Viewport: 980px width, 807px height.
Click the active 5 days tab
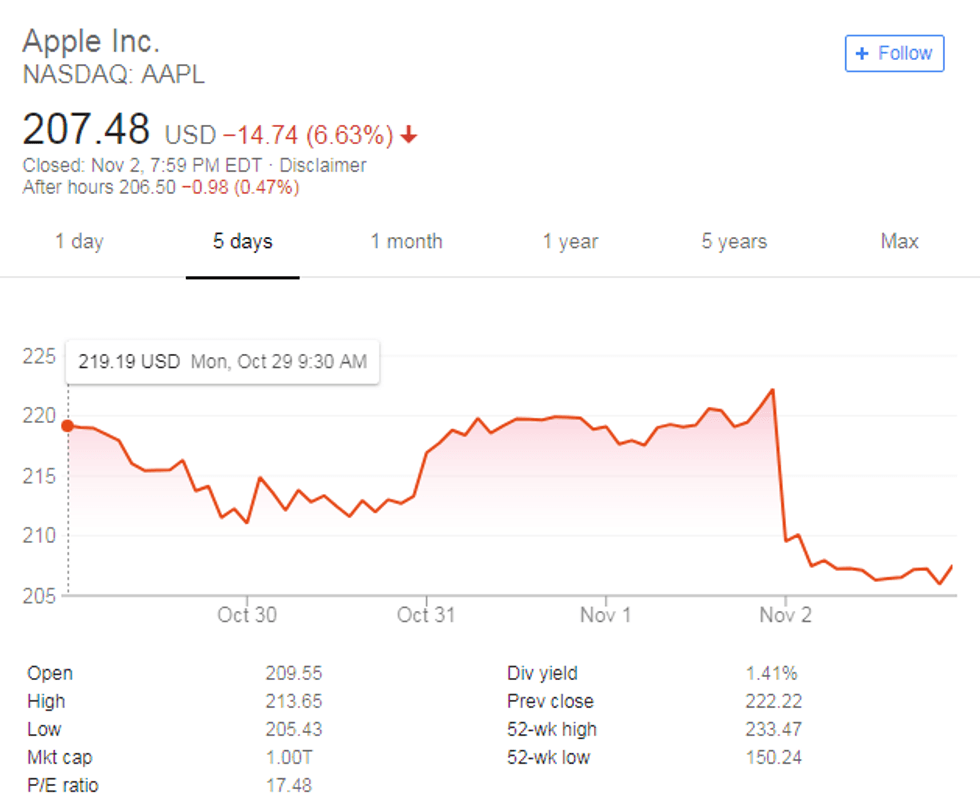click(242, 241)
